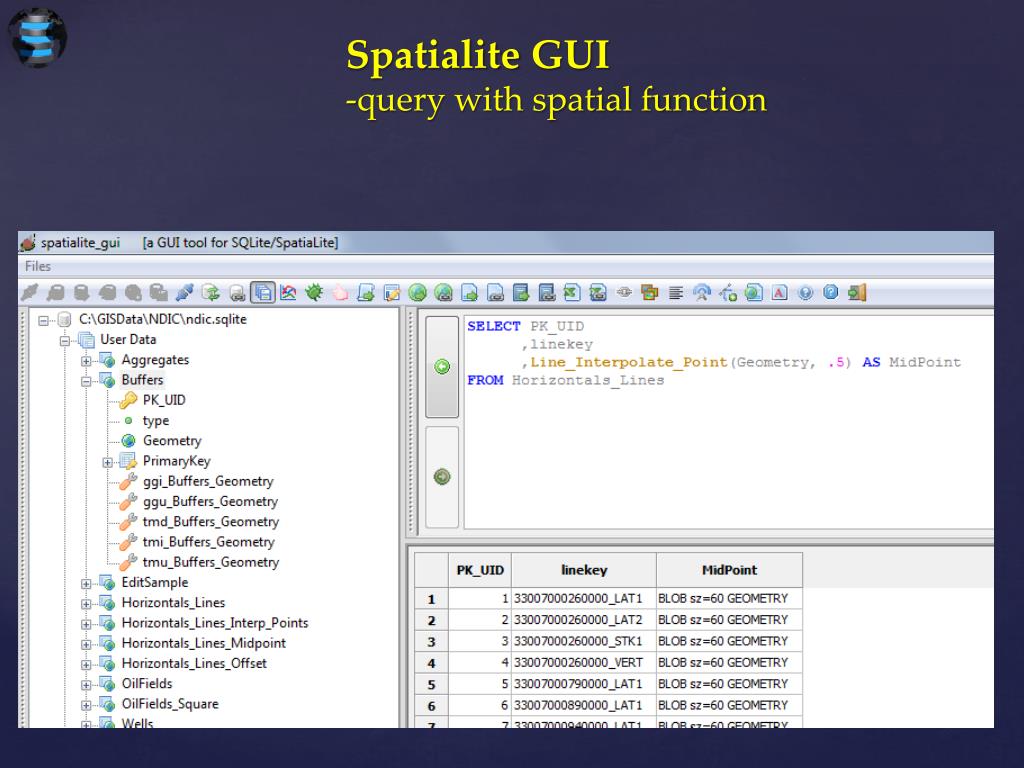
Task: Expand the Horizontals_Lines table node
Action: 86,603
